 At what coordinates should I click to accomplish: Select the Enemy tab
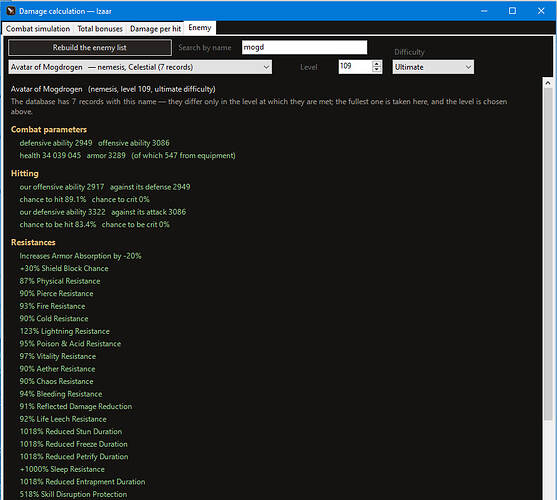200,28
